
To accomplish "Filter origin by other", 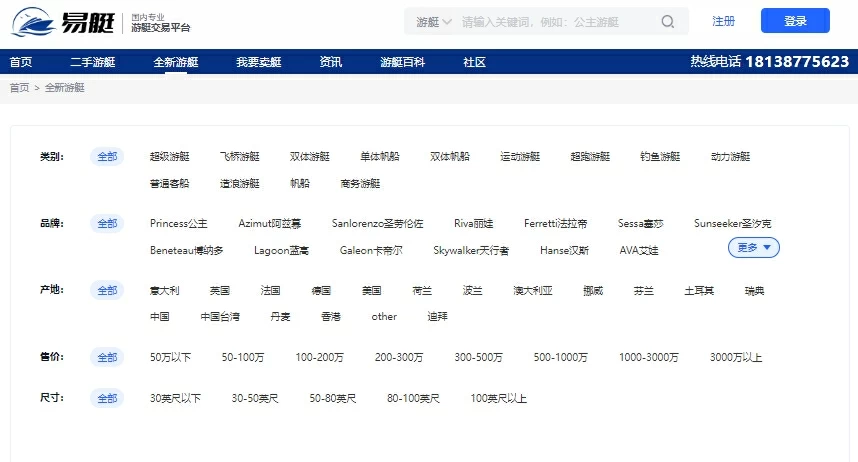I will (x=384, y=316).
